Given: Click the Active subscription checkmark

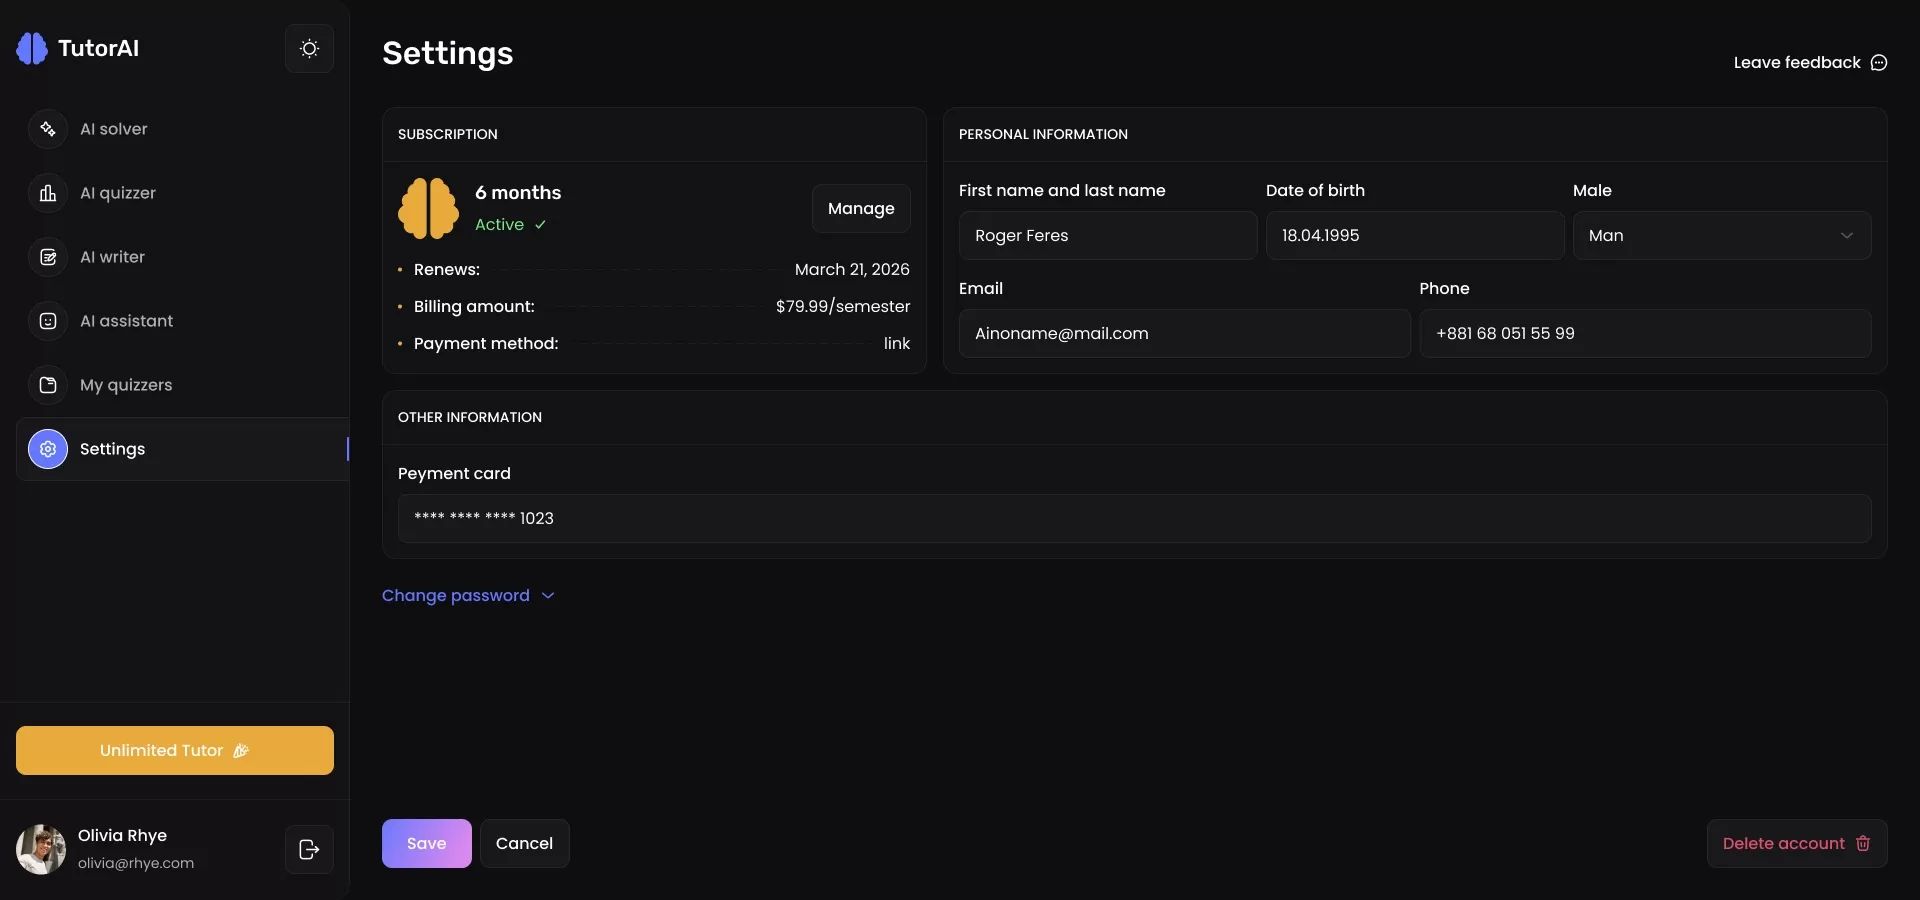Looking at the screenshot, I should coord(540,224).
